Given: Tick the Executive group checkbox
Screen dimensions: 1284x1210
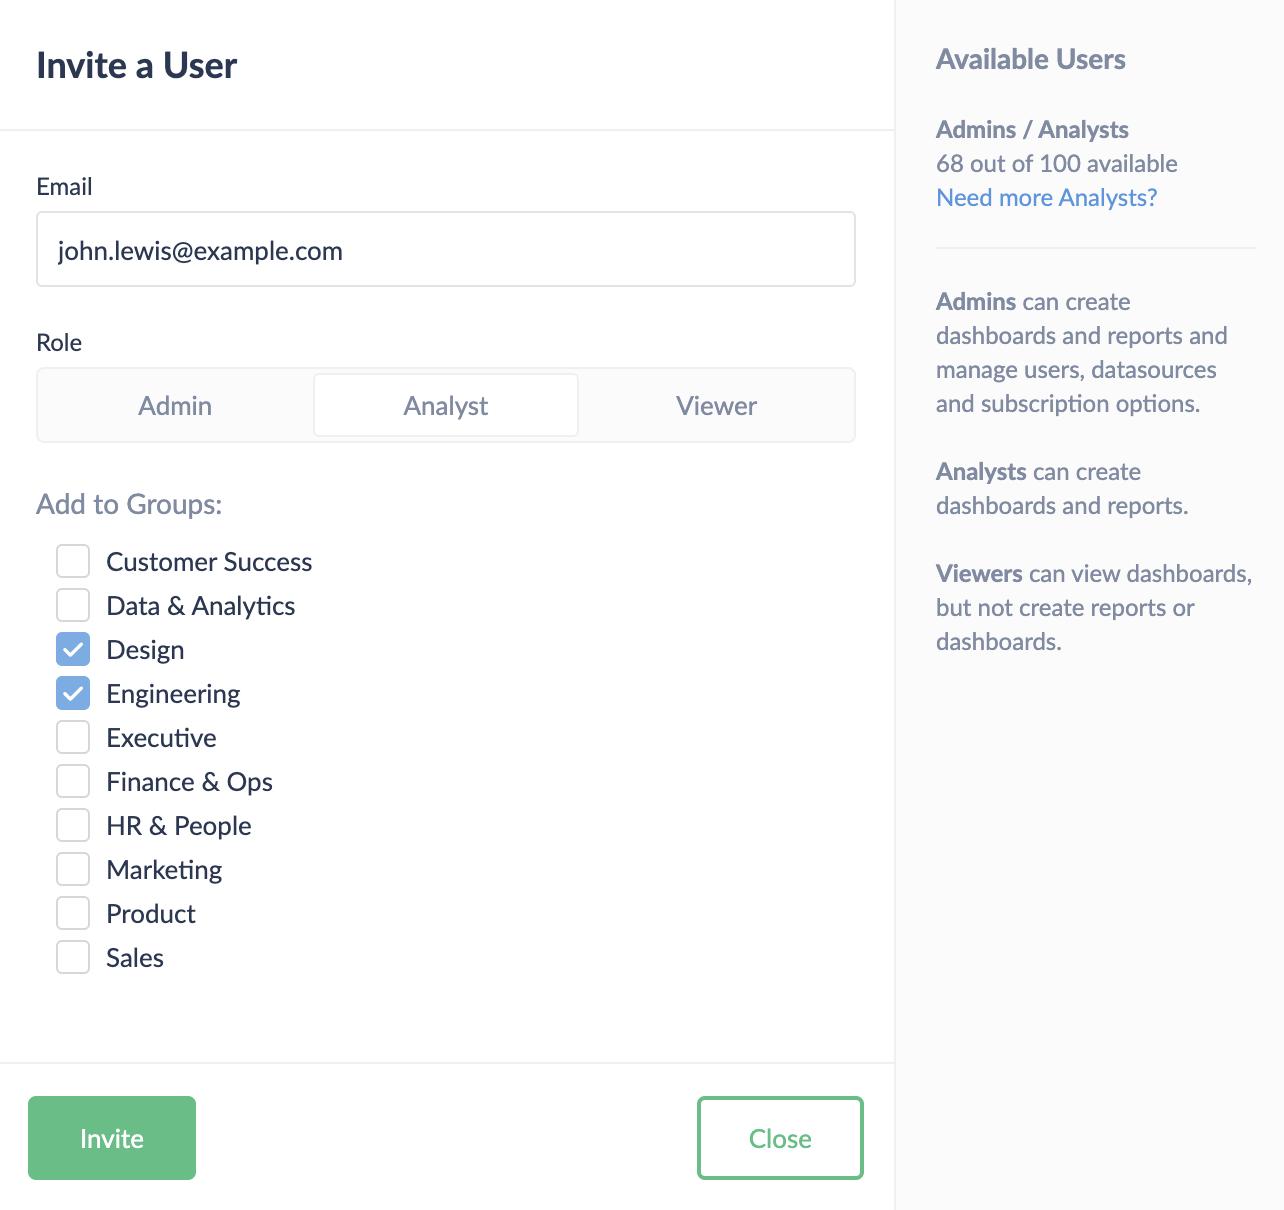Looking at the screenshot, I should pyautogui.click(x=73, y=737).
